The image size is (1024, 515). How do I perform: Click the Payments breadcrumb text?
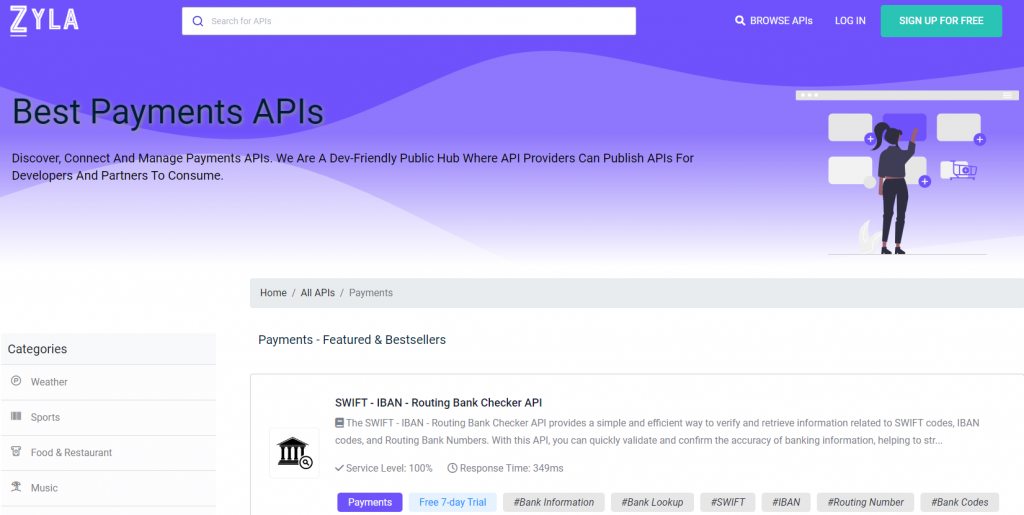pos(371,293)
